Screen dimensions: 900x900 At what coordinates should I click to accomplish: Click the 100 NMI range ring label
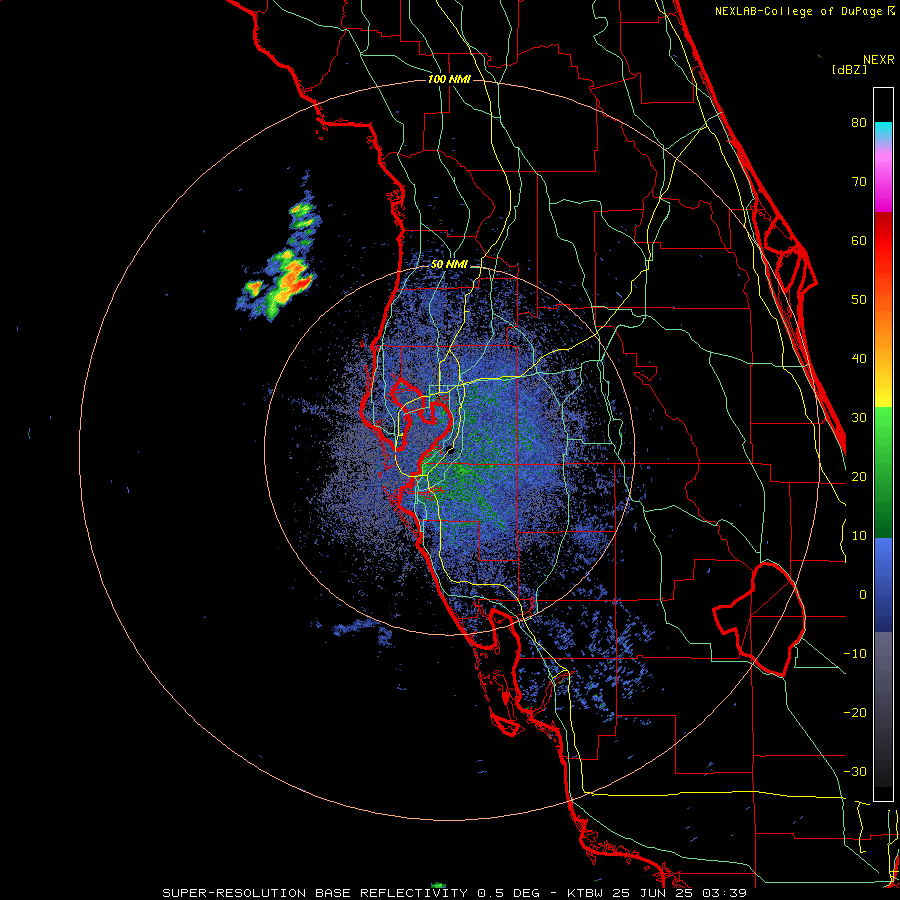click(x=449, y=79)
